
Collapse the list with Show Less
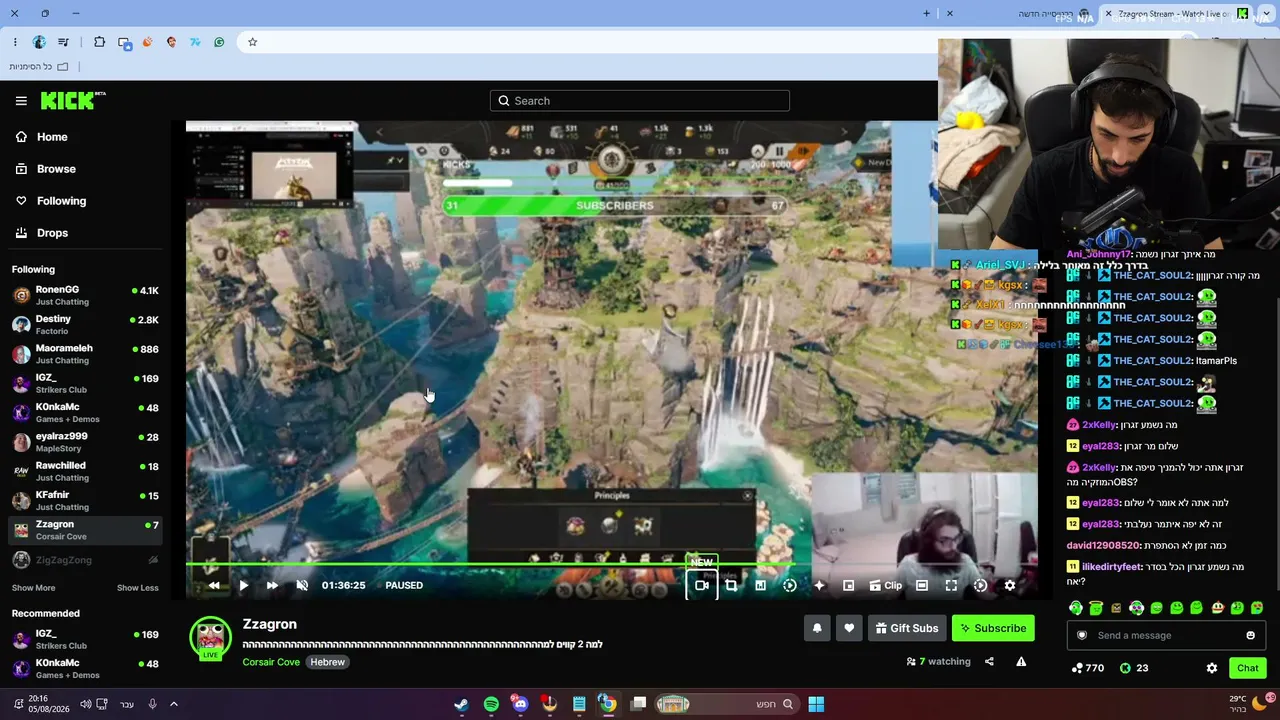[x=137, y=588]
